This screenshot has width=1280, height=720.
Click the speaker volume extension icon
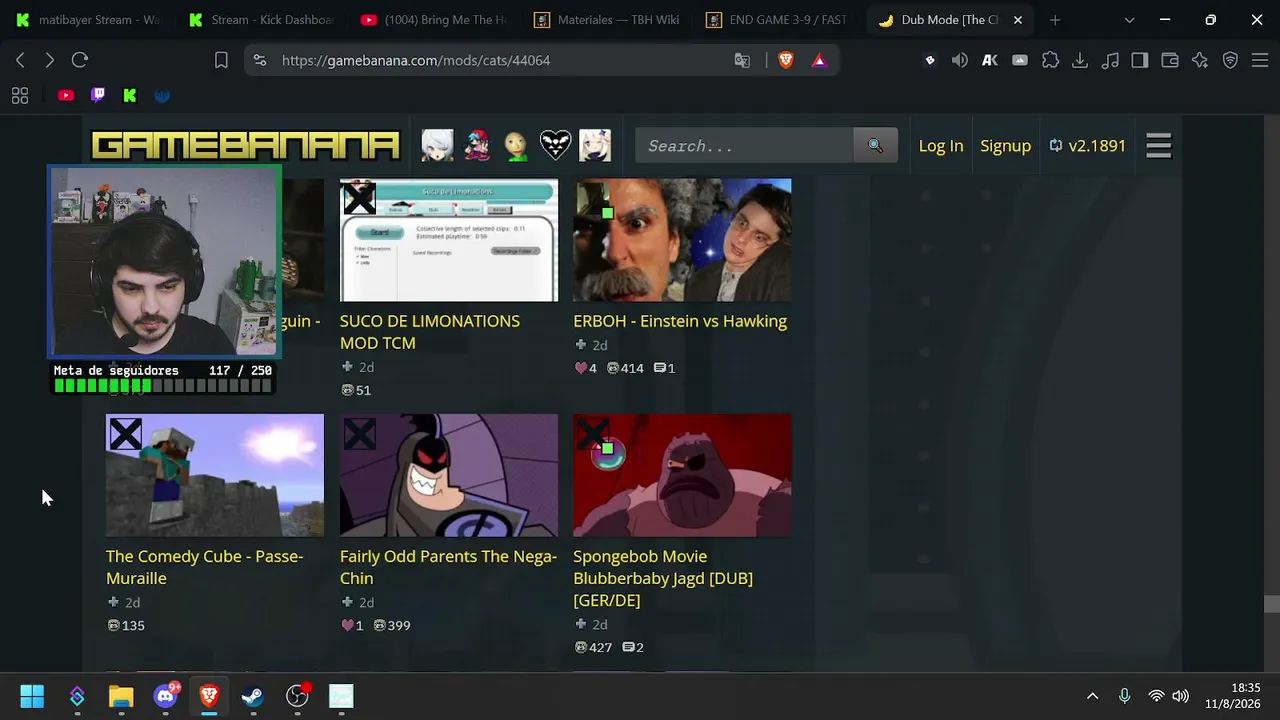(960, 60)
